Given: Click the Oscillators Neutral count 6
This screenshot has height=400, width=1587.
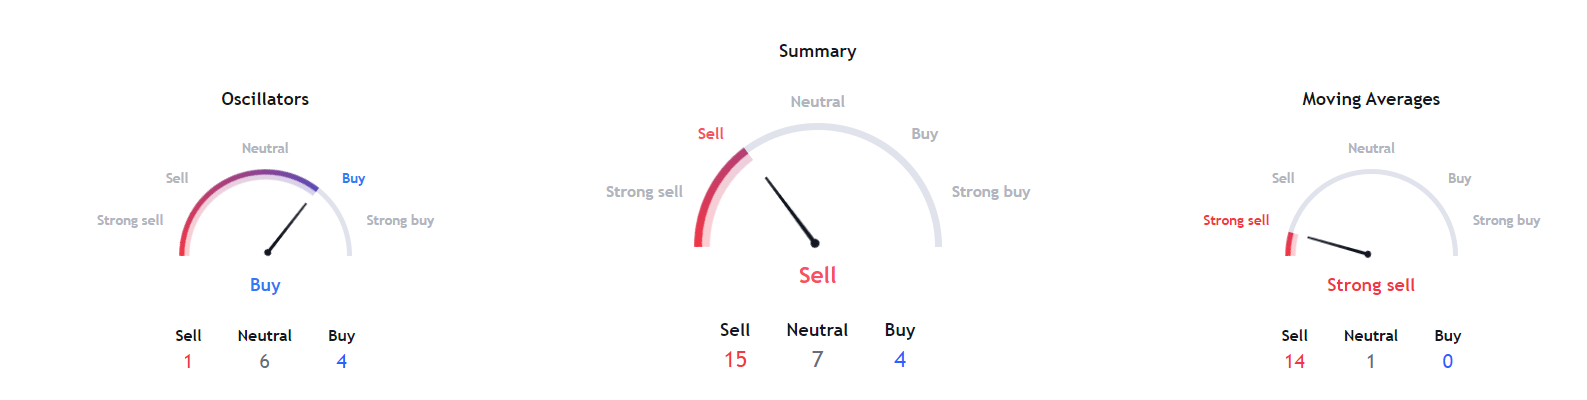Looking at the screenshot, I should 265,361.
